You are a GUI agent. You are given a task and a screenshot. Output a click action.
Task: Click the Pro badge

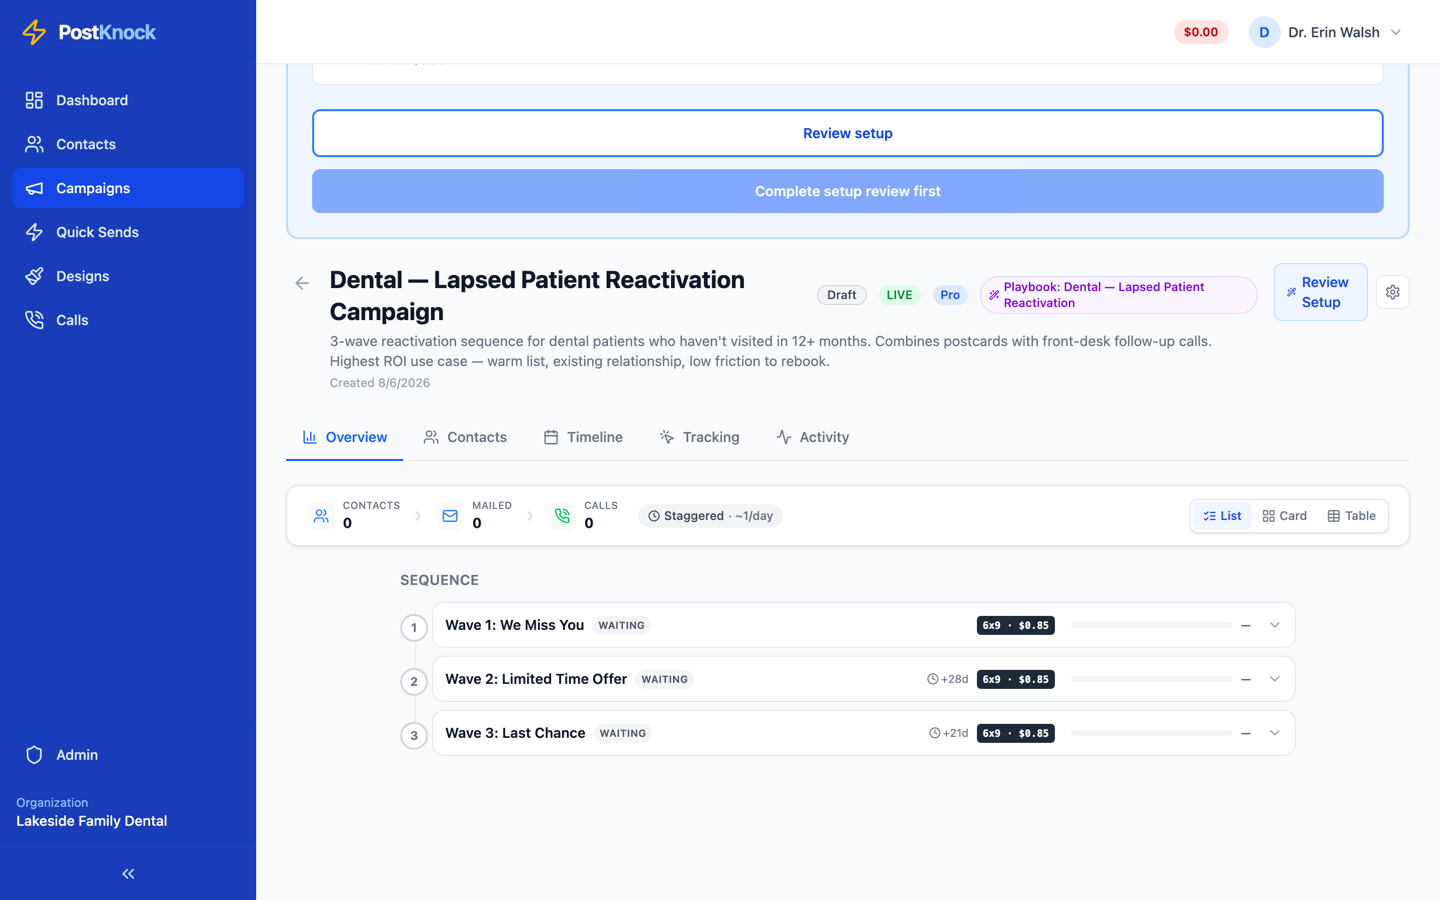point(950,295)
